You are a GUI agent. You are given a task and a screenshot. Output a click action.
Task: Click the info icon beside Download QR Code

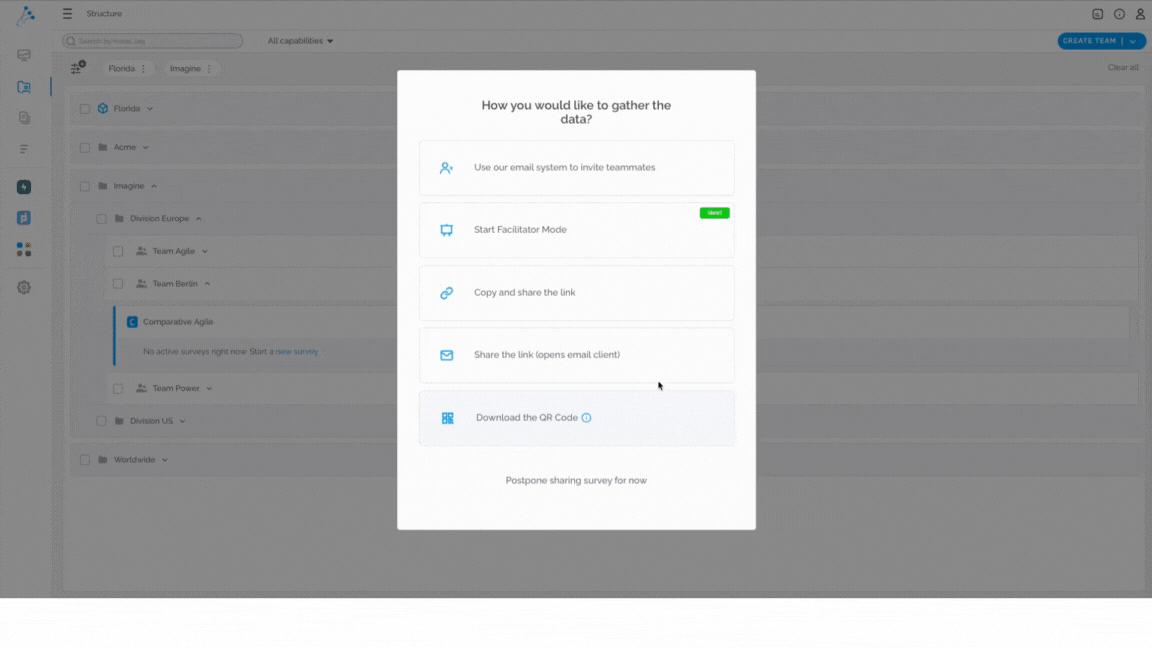tap(586, 417)
